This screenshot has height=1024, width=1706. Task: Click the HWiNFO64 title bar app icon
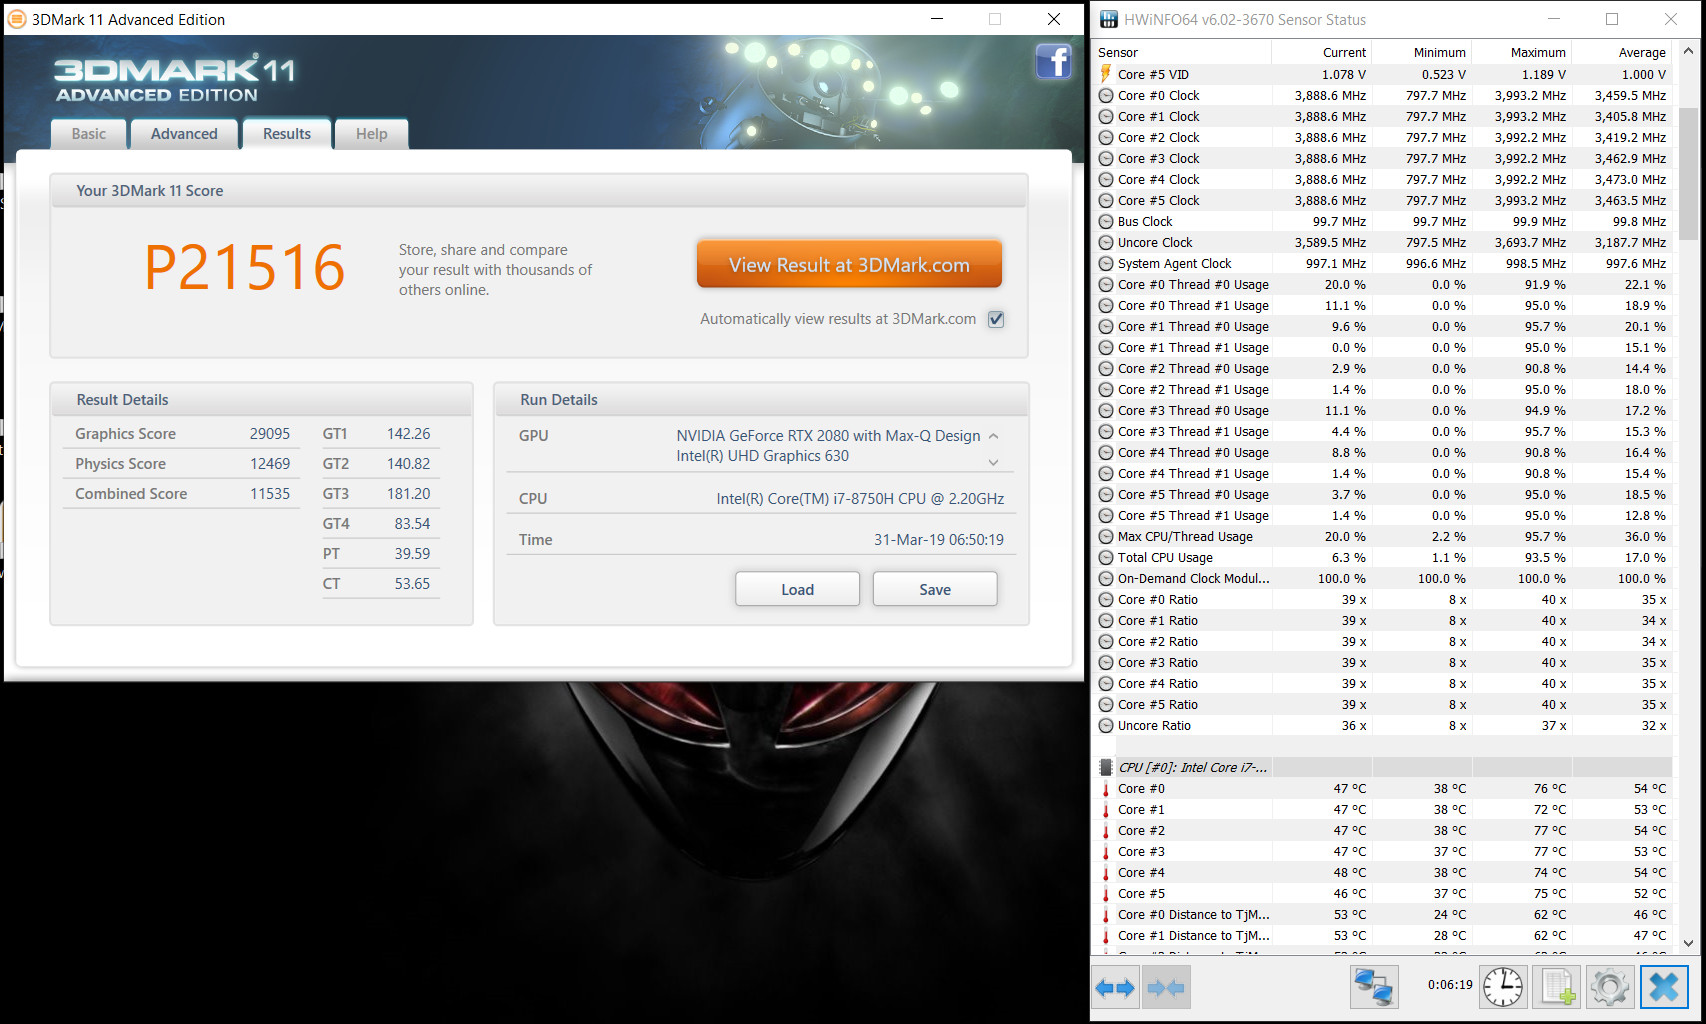tap(1109, 19)
